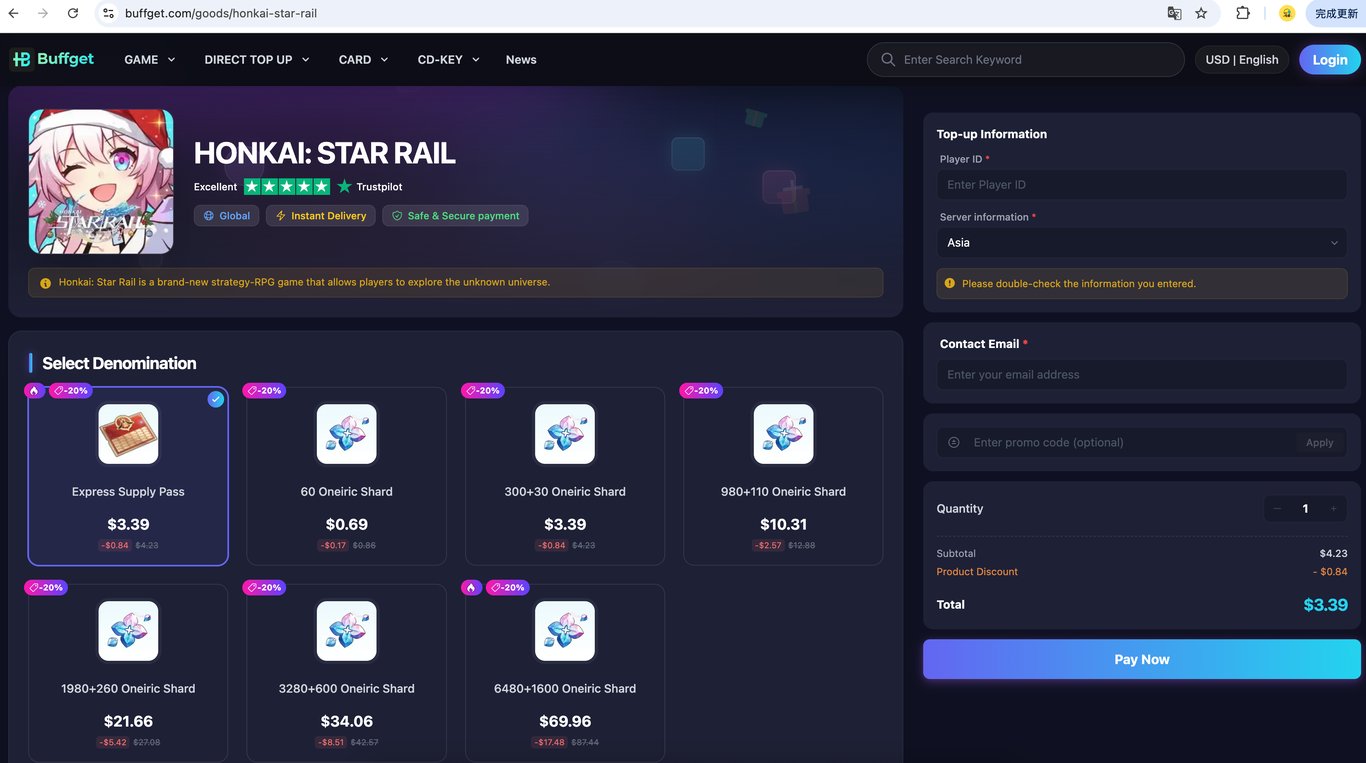Focus the Enter Search Keyword field
The width and height of the screenshot is (1366, 763).
1026,60
